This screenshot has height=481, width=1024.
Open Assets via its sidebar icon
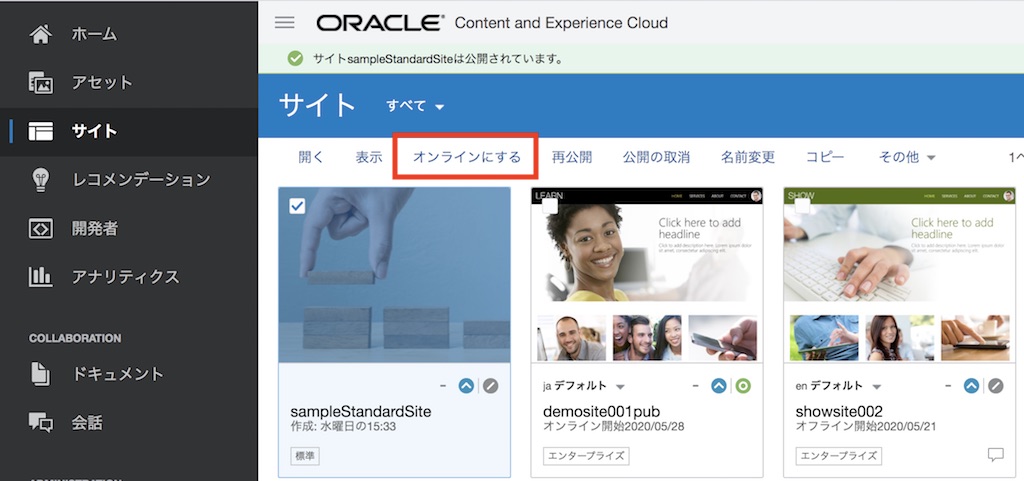[x=40, y=83]
